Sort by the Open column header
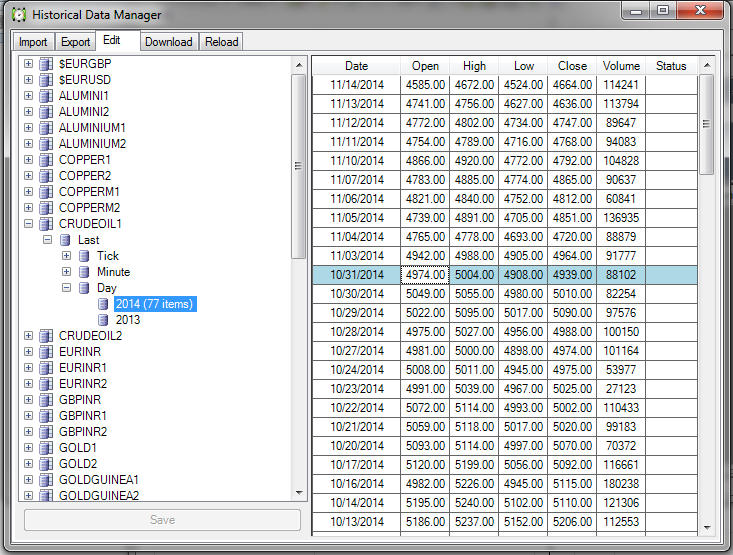This screenshot has height=555, width=733. [425, 66]
